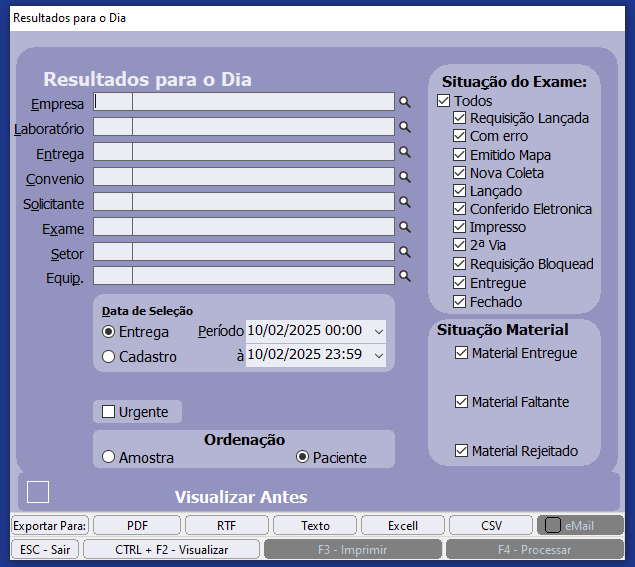Uncheck the Todos exam status checkbox
Image resolution: width=635 pixels, height=567 pixels.
click(444, 101)
